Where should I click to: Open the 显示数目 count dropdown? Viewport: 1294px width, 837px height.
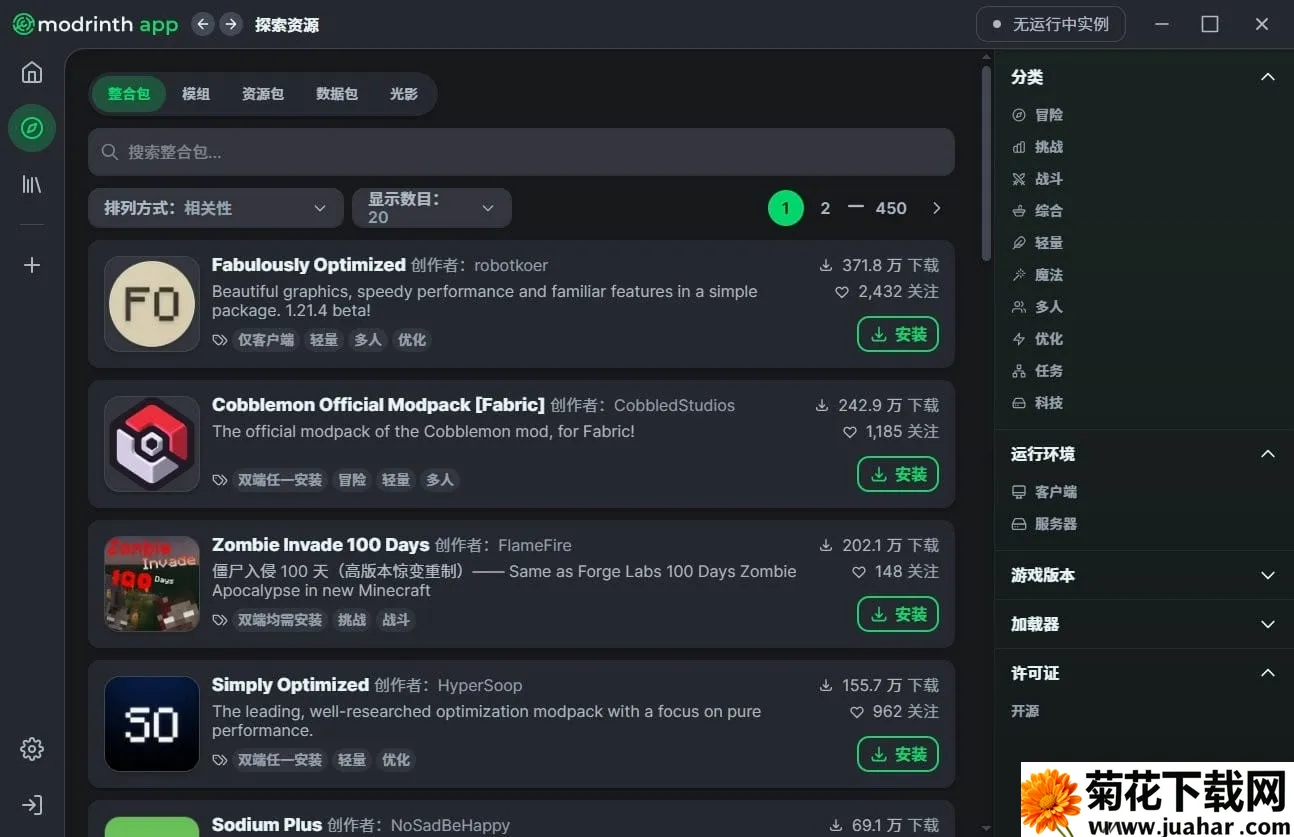pos(432,208)
